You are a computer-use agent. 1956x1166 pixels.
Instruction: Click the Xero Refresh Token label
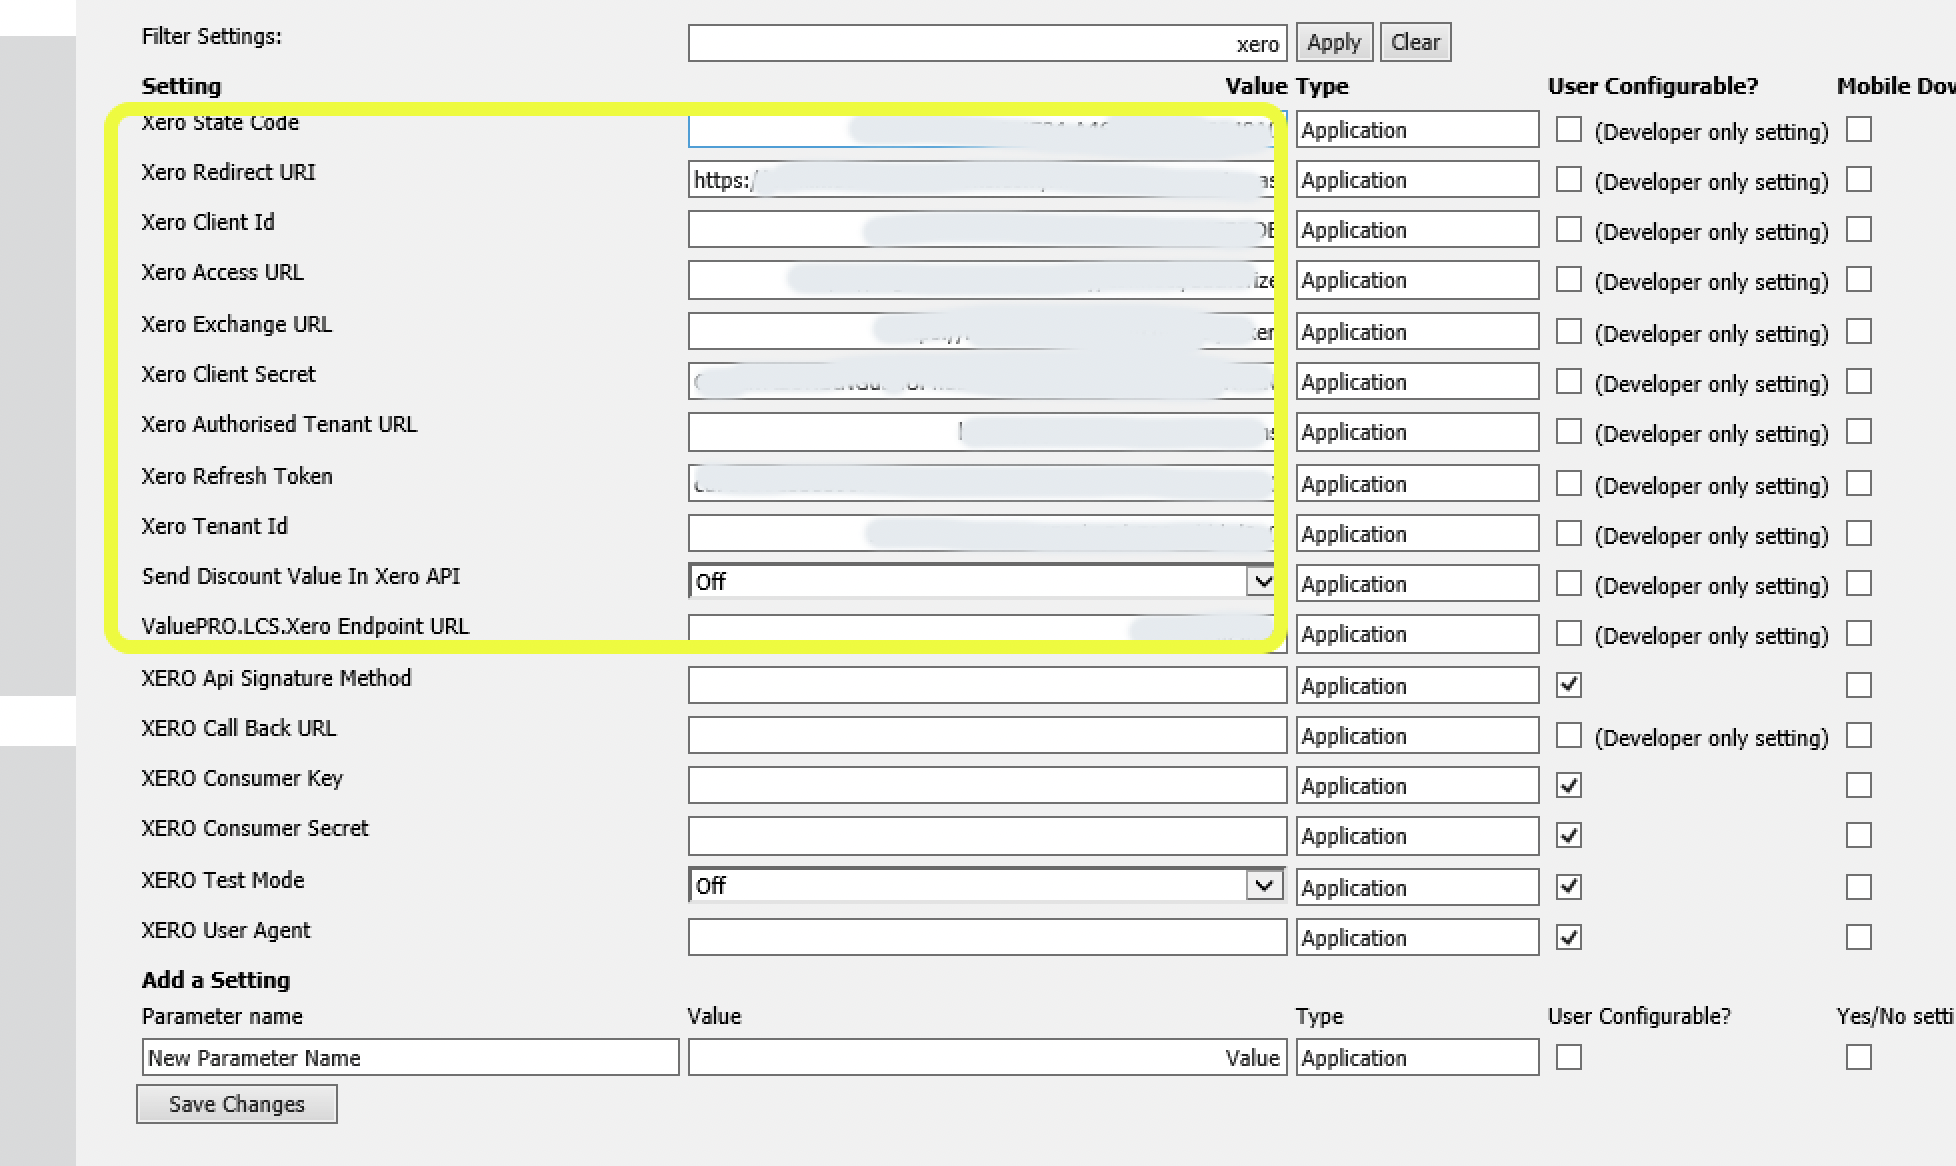pyautogui.click(x=237, y=476)
